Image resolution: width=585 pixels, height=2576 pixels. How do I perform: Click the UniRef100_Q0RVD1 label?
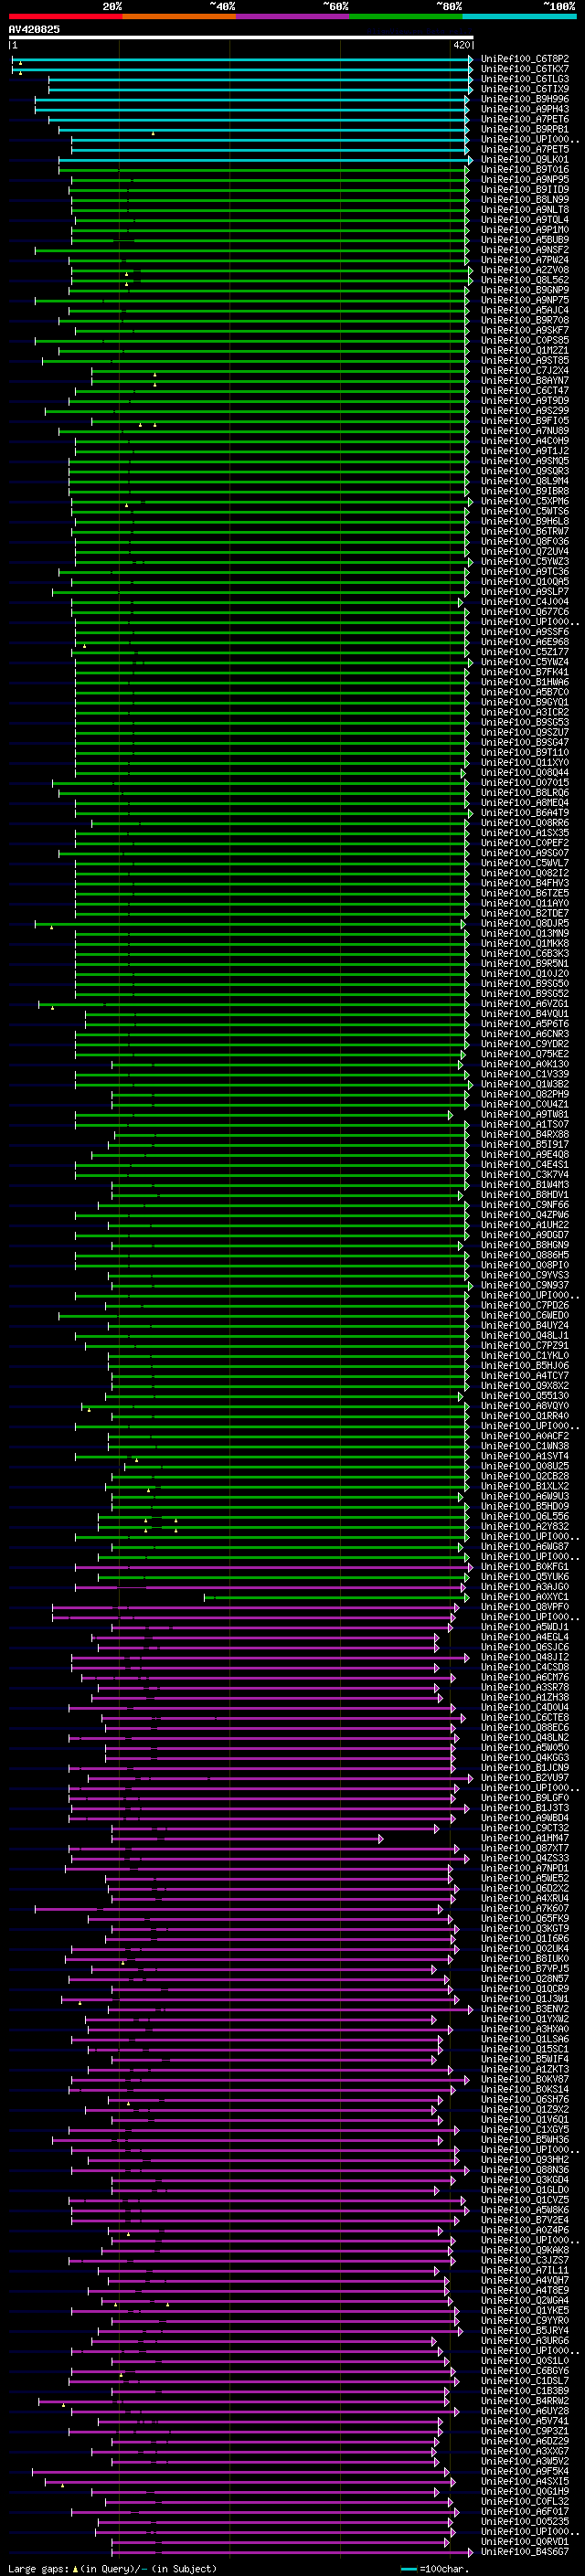tap(525, 2541)
